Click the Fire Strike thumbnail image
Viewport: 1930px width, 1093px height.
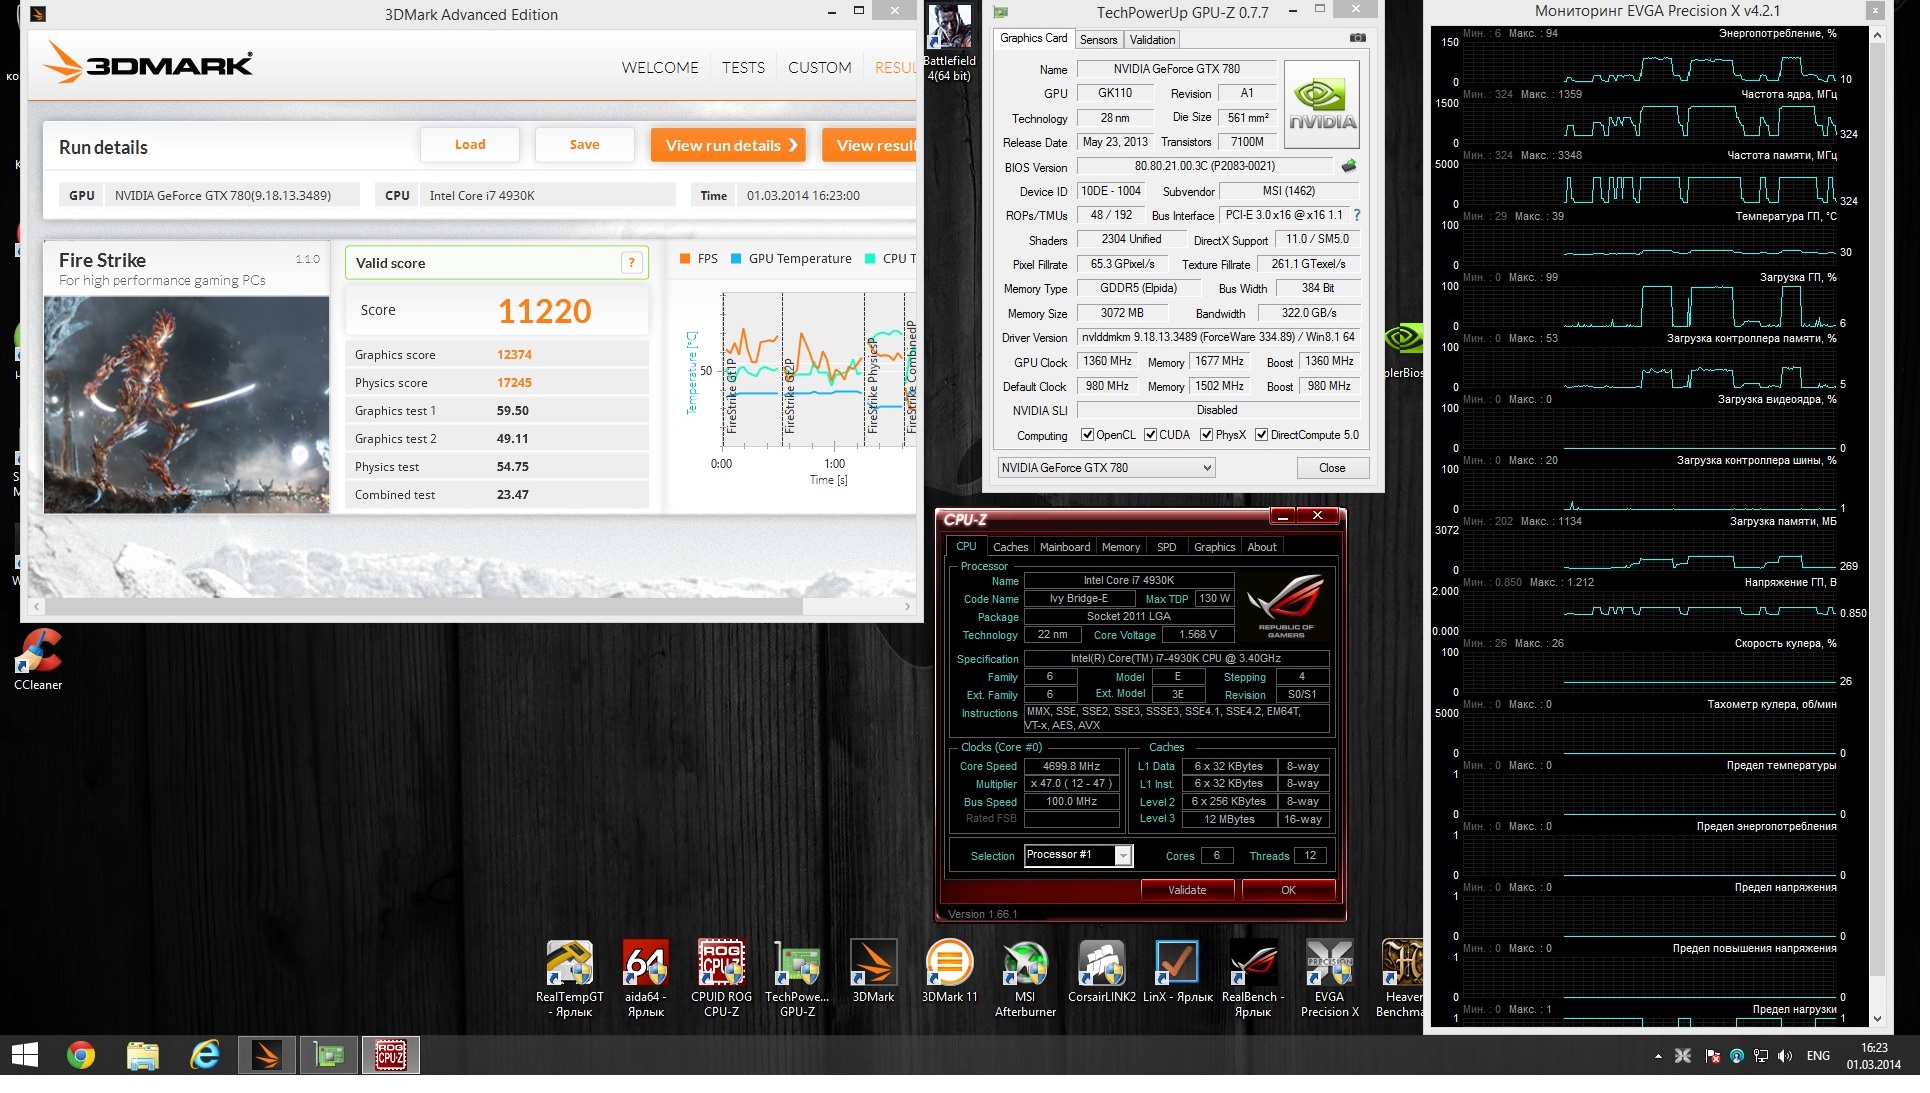(x=186, y=404)
